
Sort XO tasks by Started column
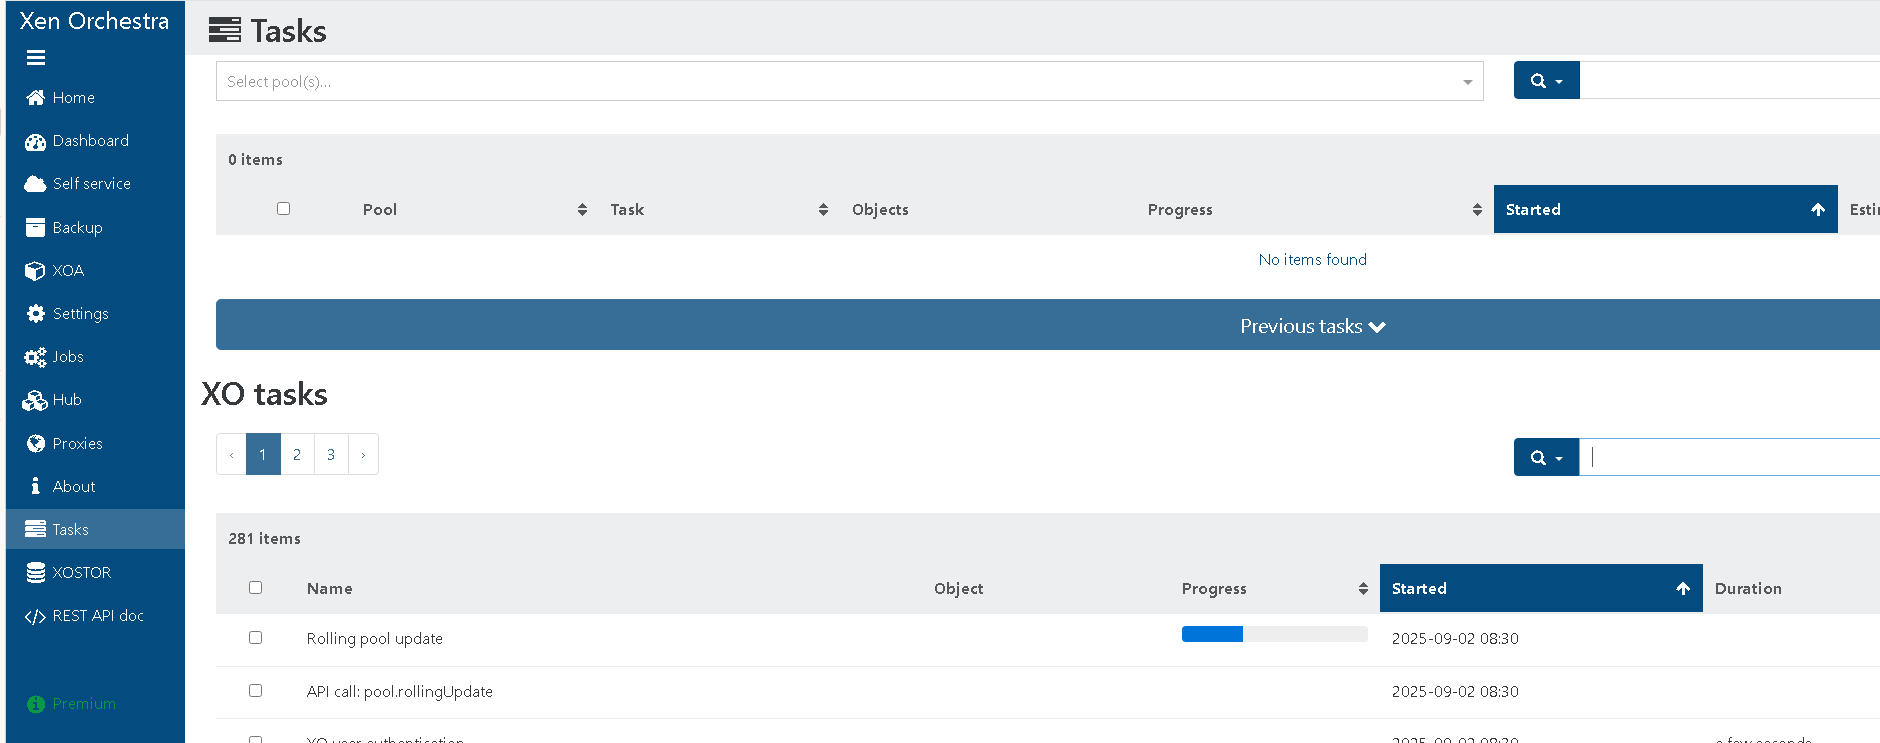coord(1541,588)
